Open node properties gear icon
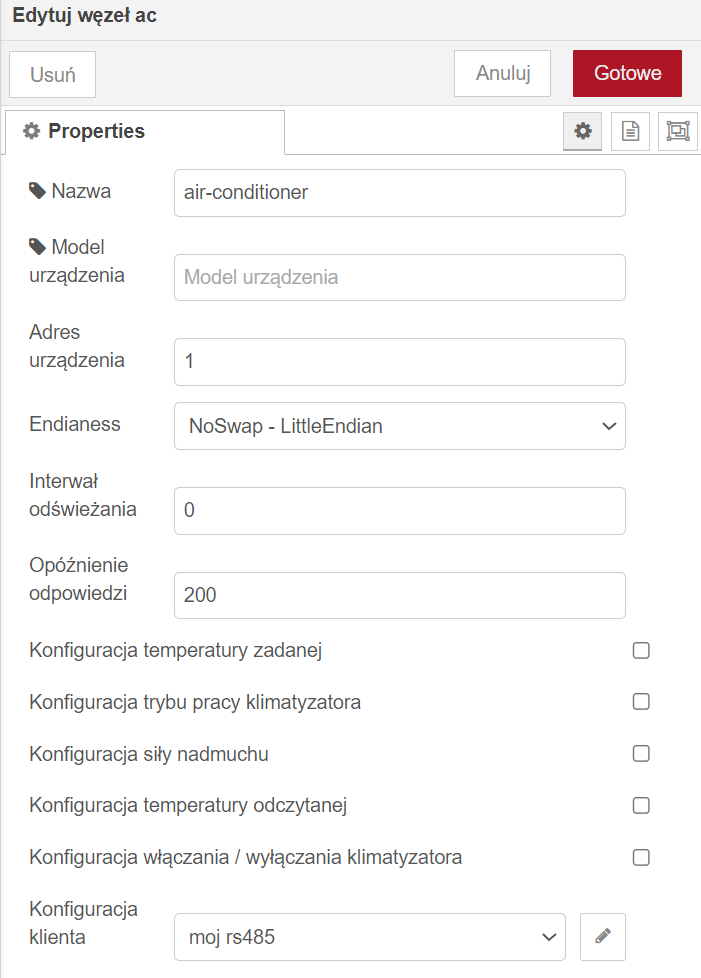Screen dimensions: 701x978 pos(583,131)
